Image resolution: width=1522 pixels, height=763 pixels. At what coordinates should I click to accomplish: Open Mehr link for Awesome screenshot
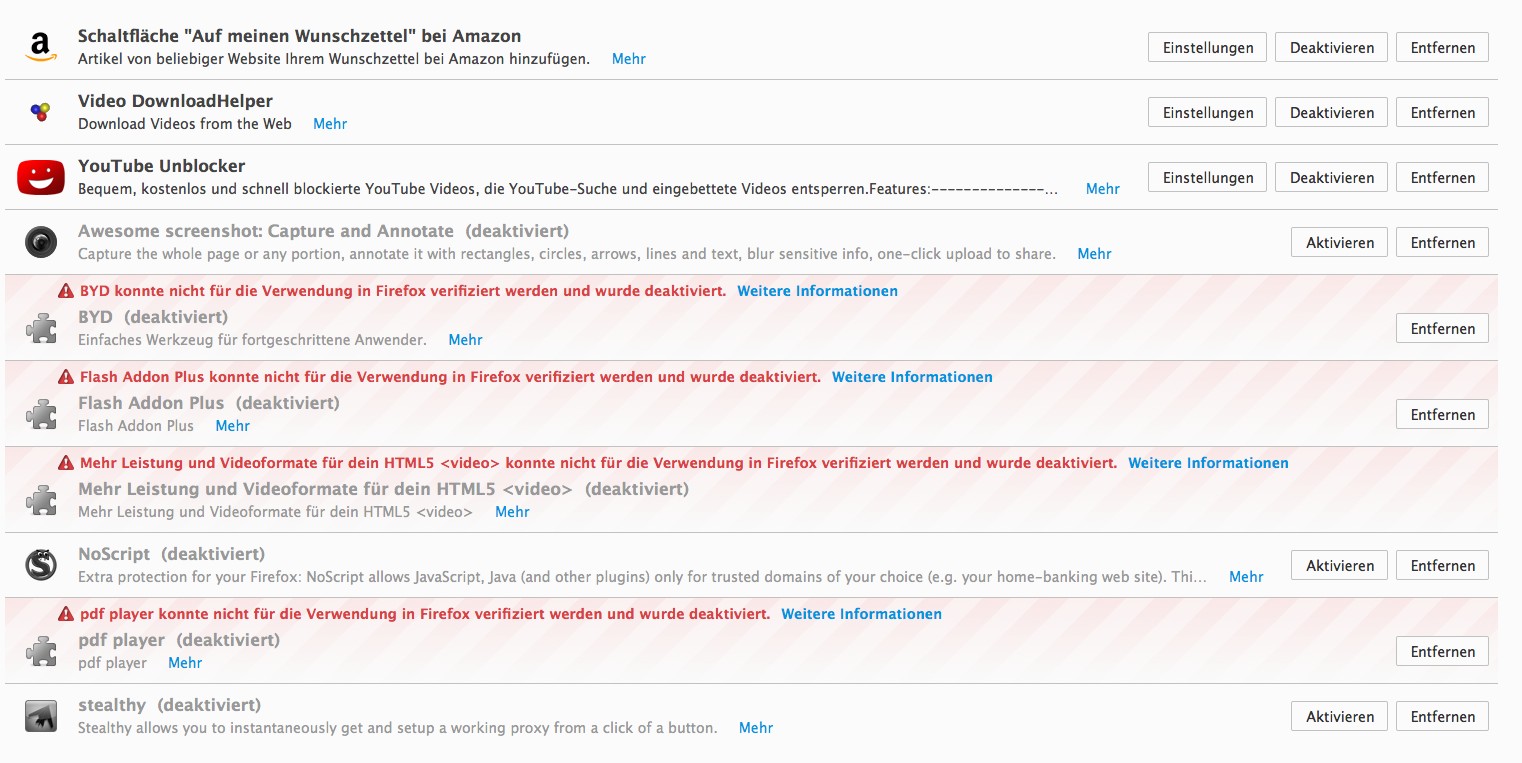click(x=1094, y=254)
